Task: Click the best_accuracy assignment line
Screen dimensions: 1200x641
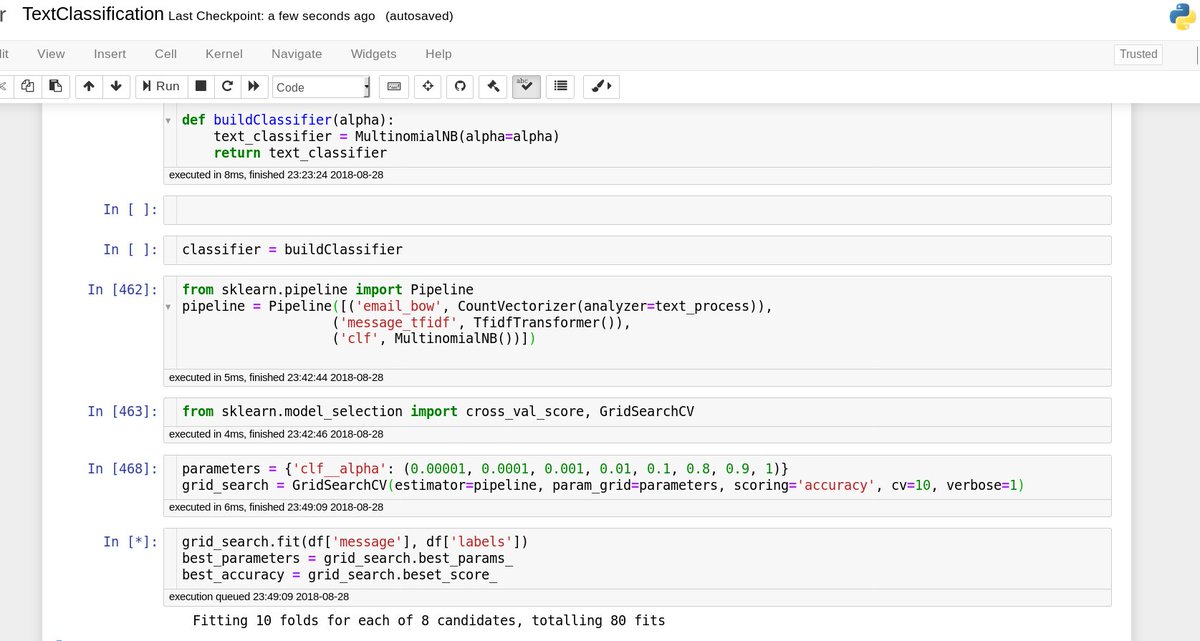Action: [340, 574]
